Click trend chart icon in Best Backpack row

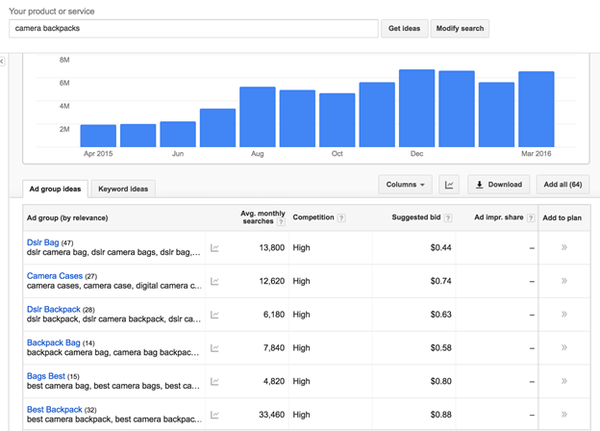pyautogui.click(x=214, y=415)
